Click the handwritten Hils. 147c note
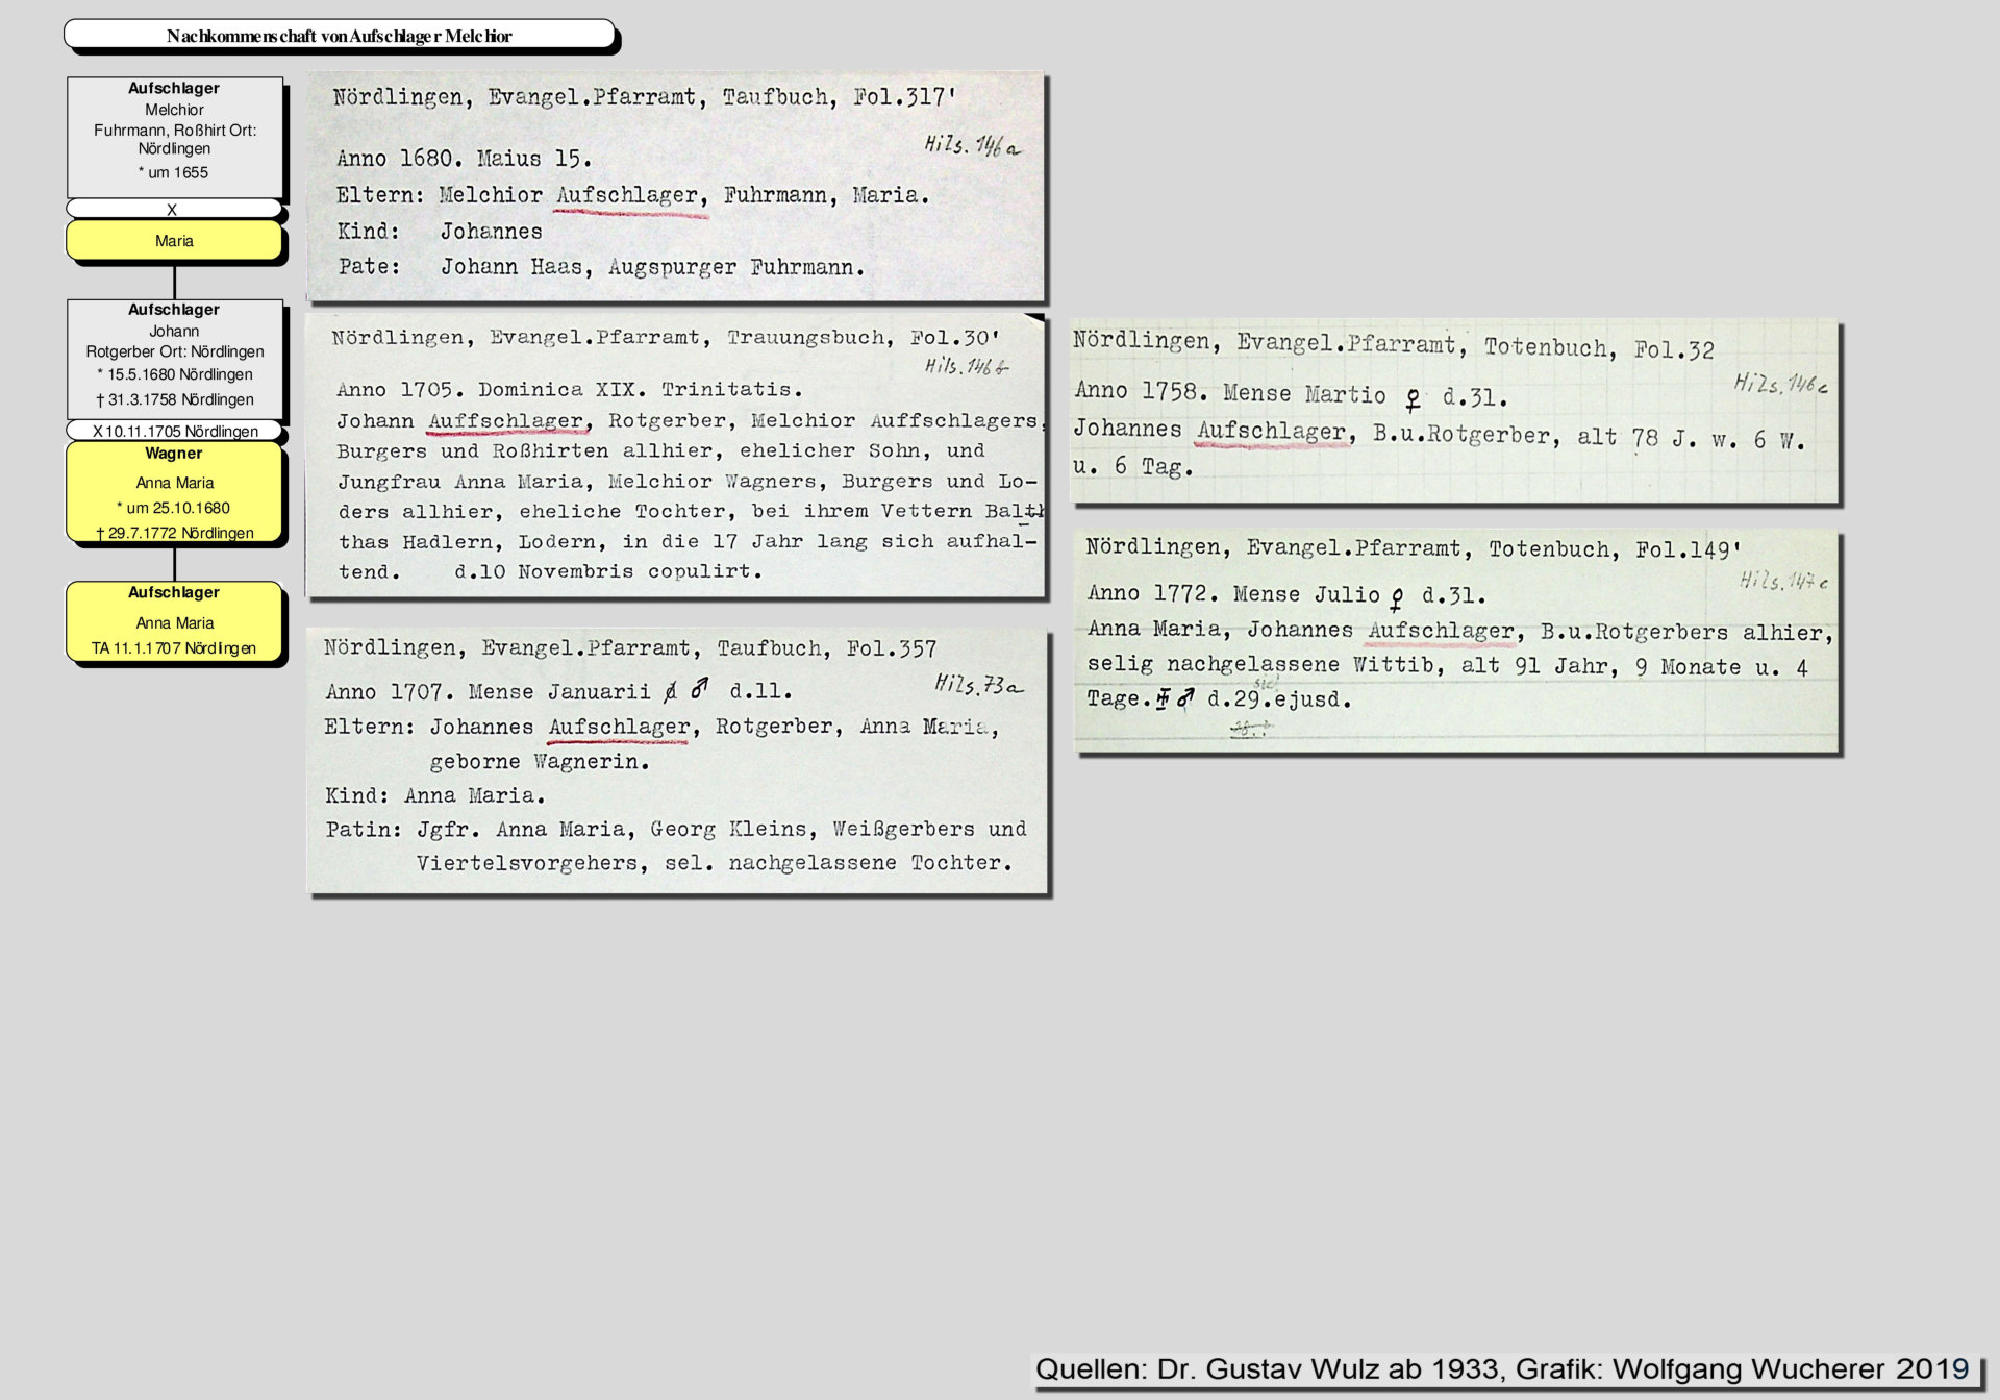Image resolution: width=2000 pixels, height=1400 pixels. (1784, 580)
